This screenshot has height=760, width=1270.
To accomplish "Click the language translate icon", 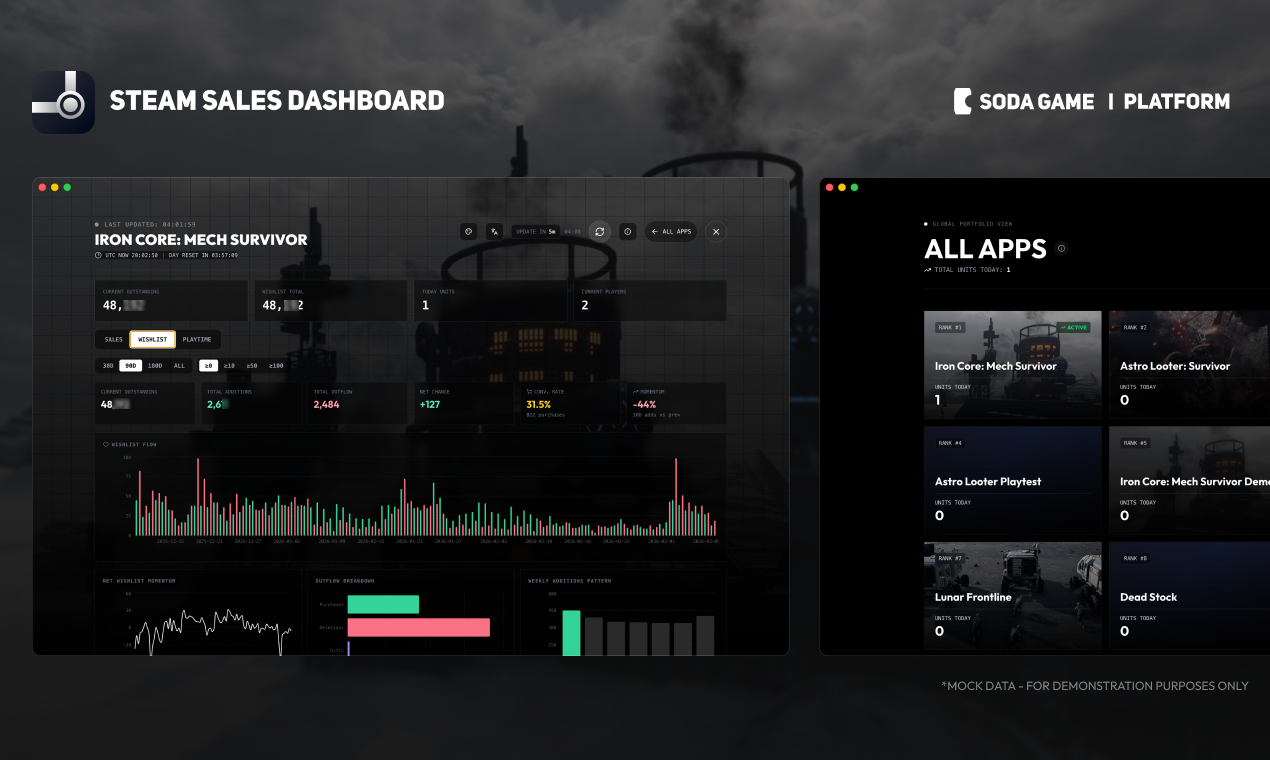I will pyautogui.click(x=494, y=231).
